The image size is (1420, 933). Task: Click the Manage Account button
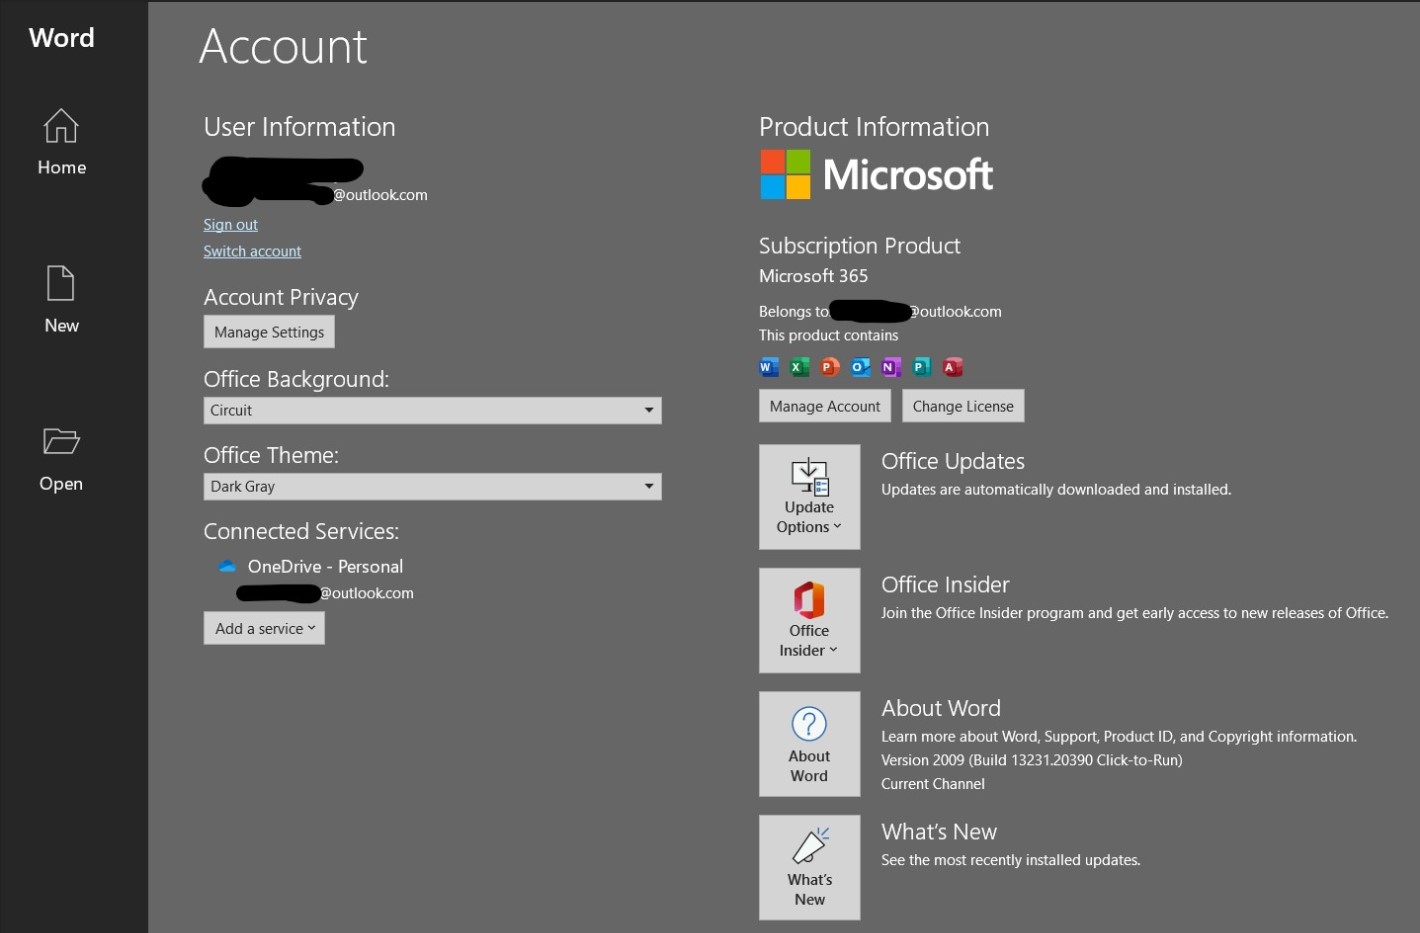(x=825, y=406)
